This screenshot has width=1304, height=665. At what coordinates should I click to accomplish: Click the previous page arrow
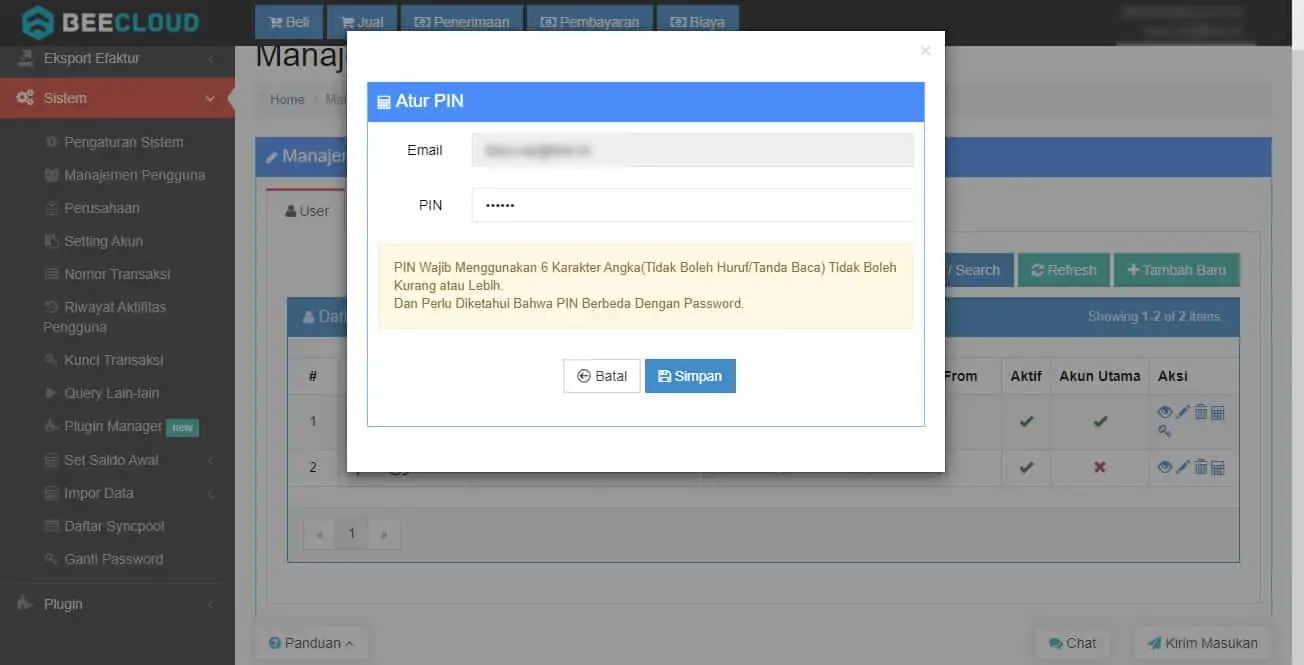[319, 534]
